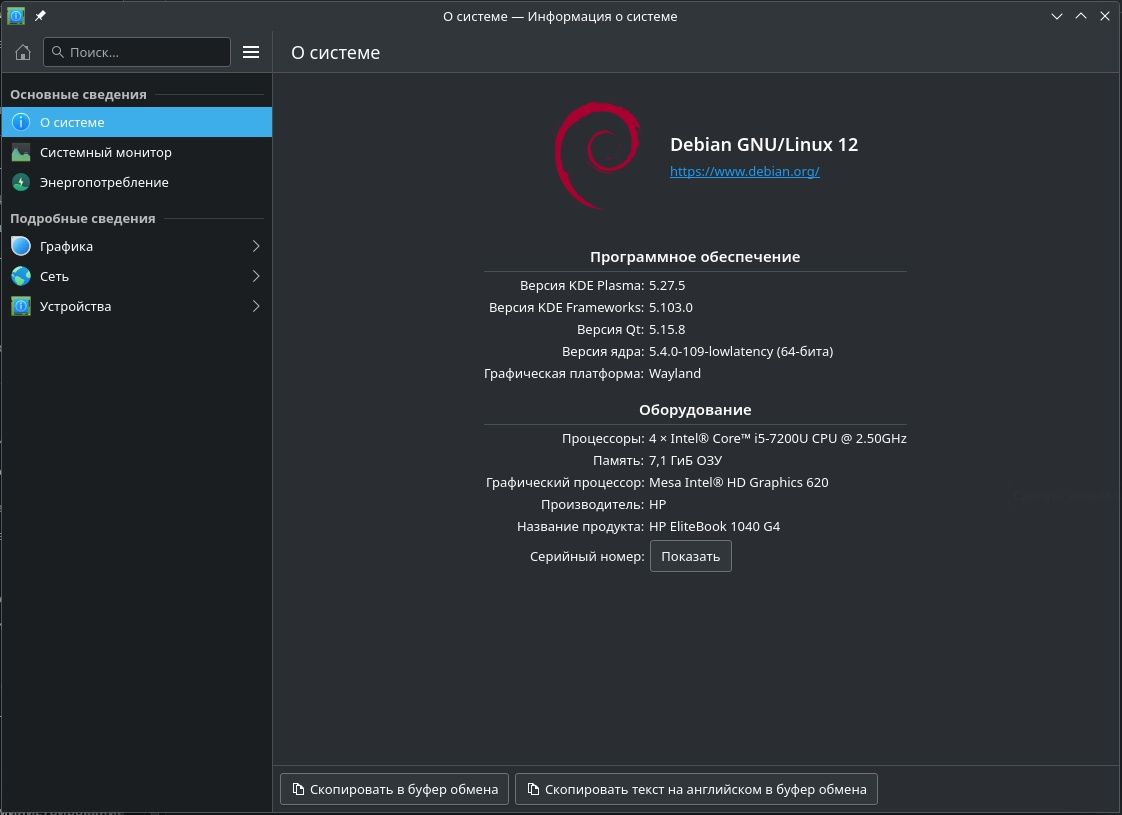Click the Debian swirl logo

click(x=597, y=156)
